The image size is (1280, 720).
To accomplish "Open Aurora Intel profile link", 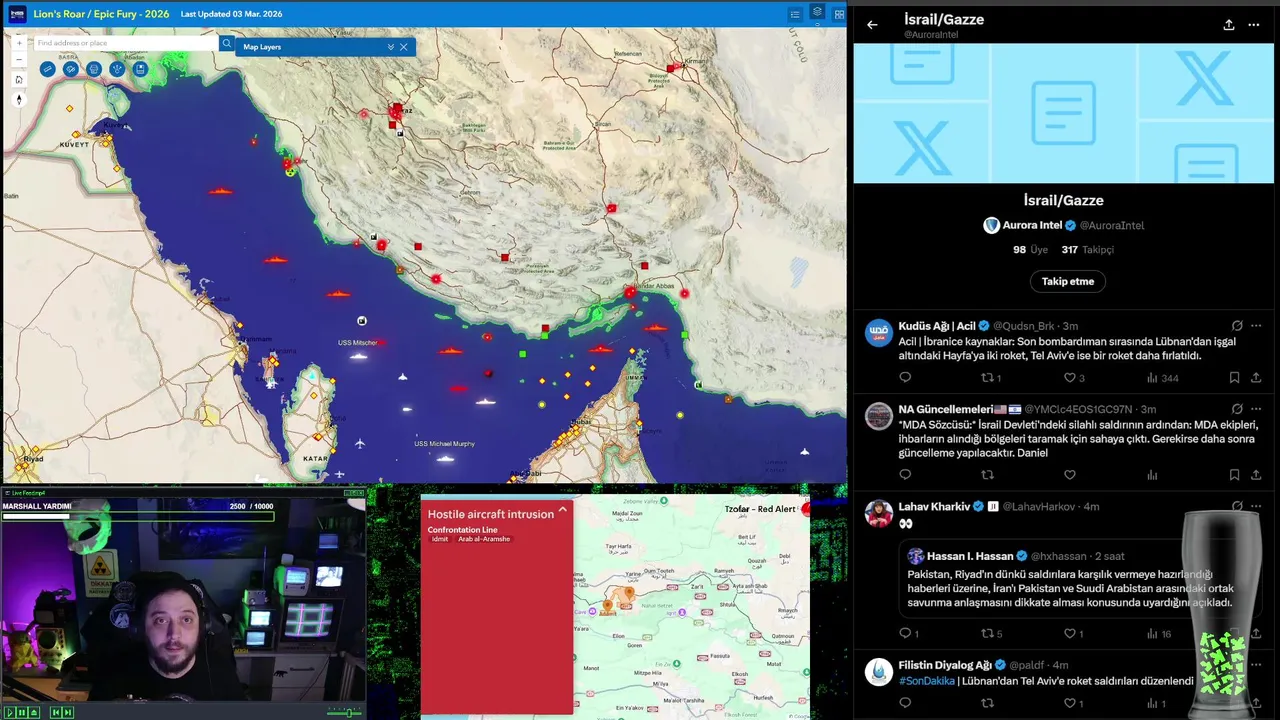I will pos(1032,225).
